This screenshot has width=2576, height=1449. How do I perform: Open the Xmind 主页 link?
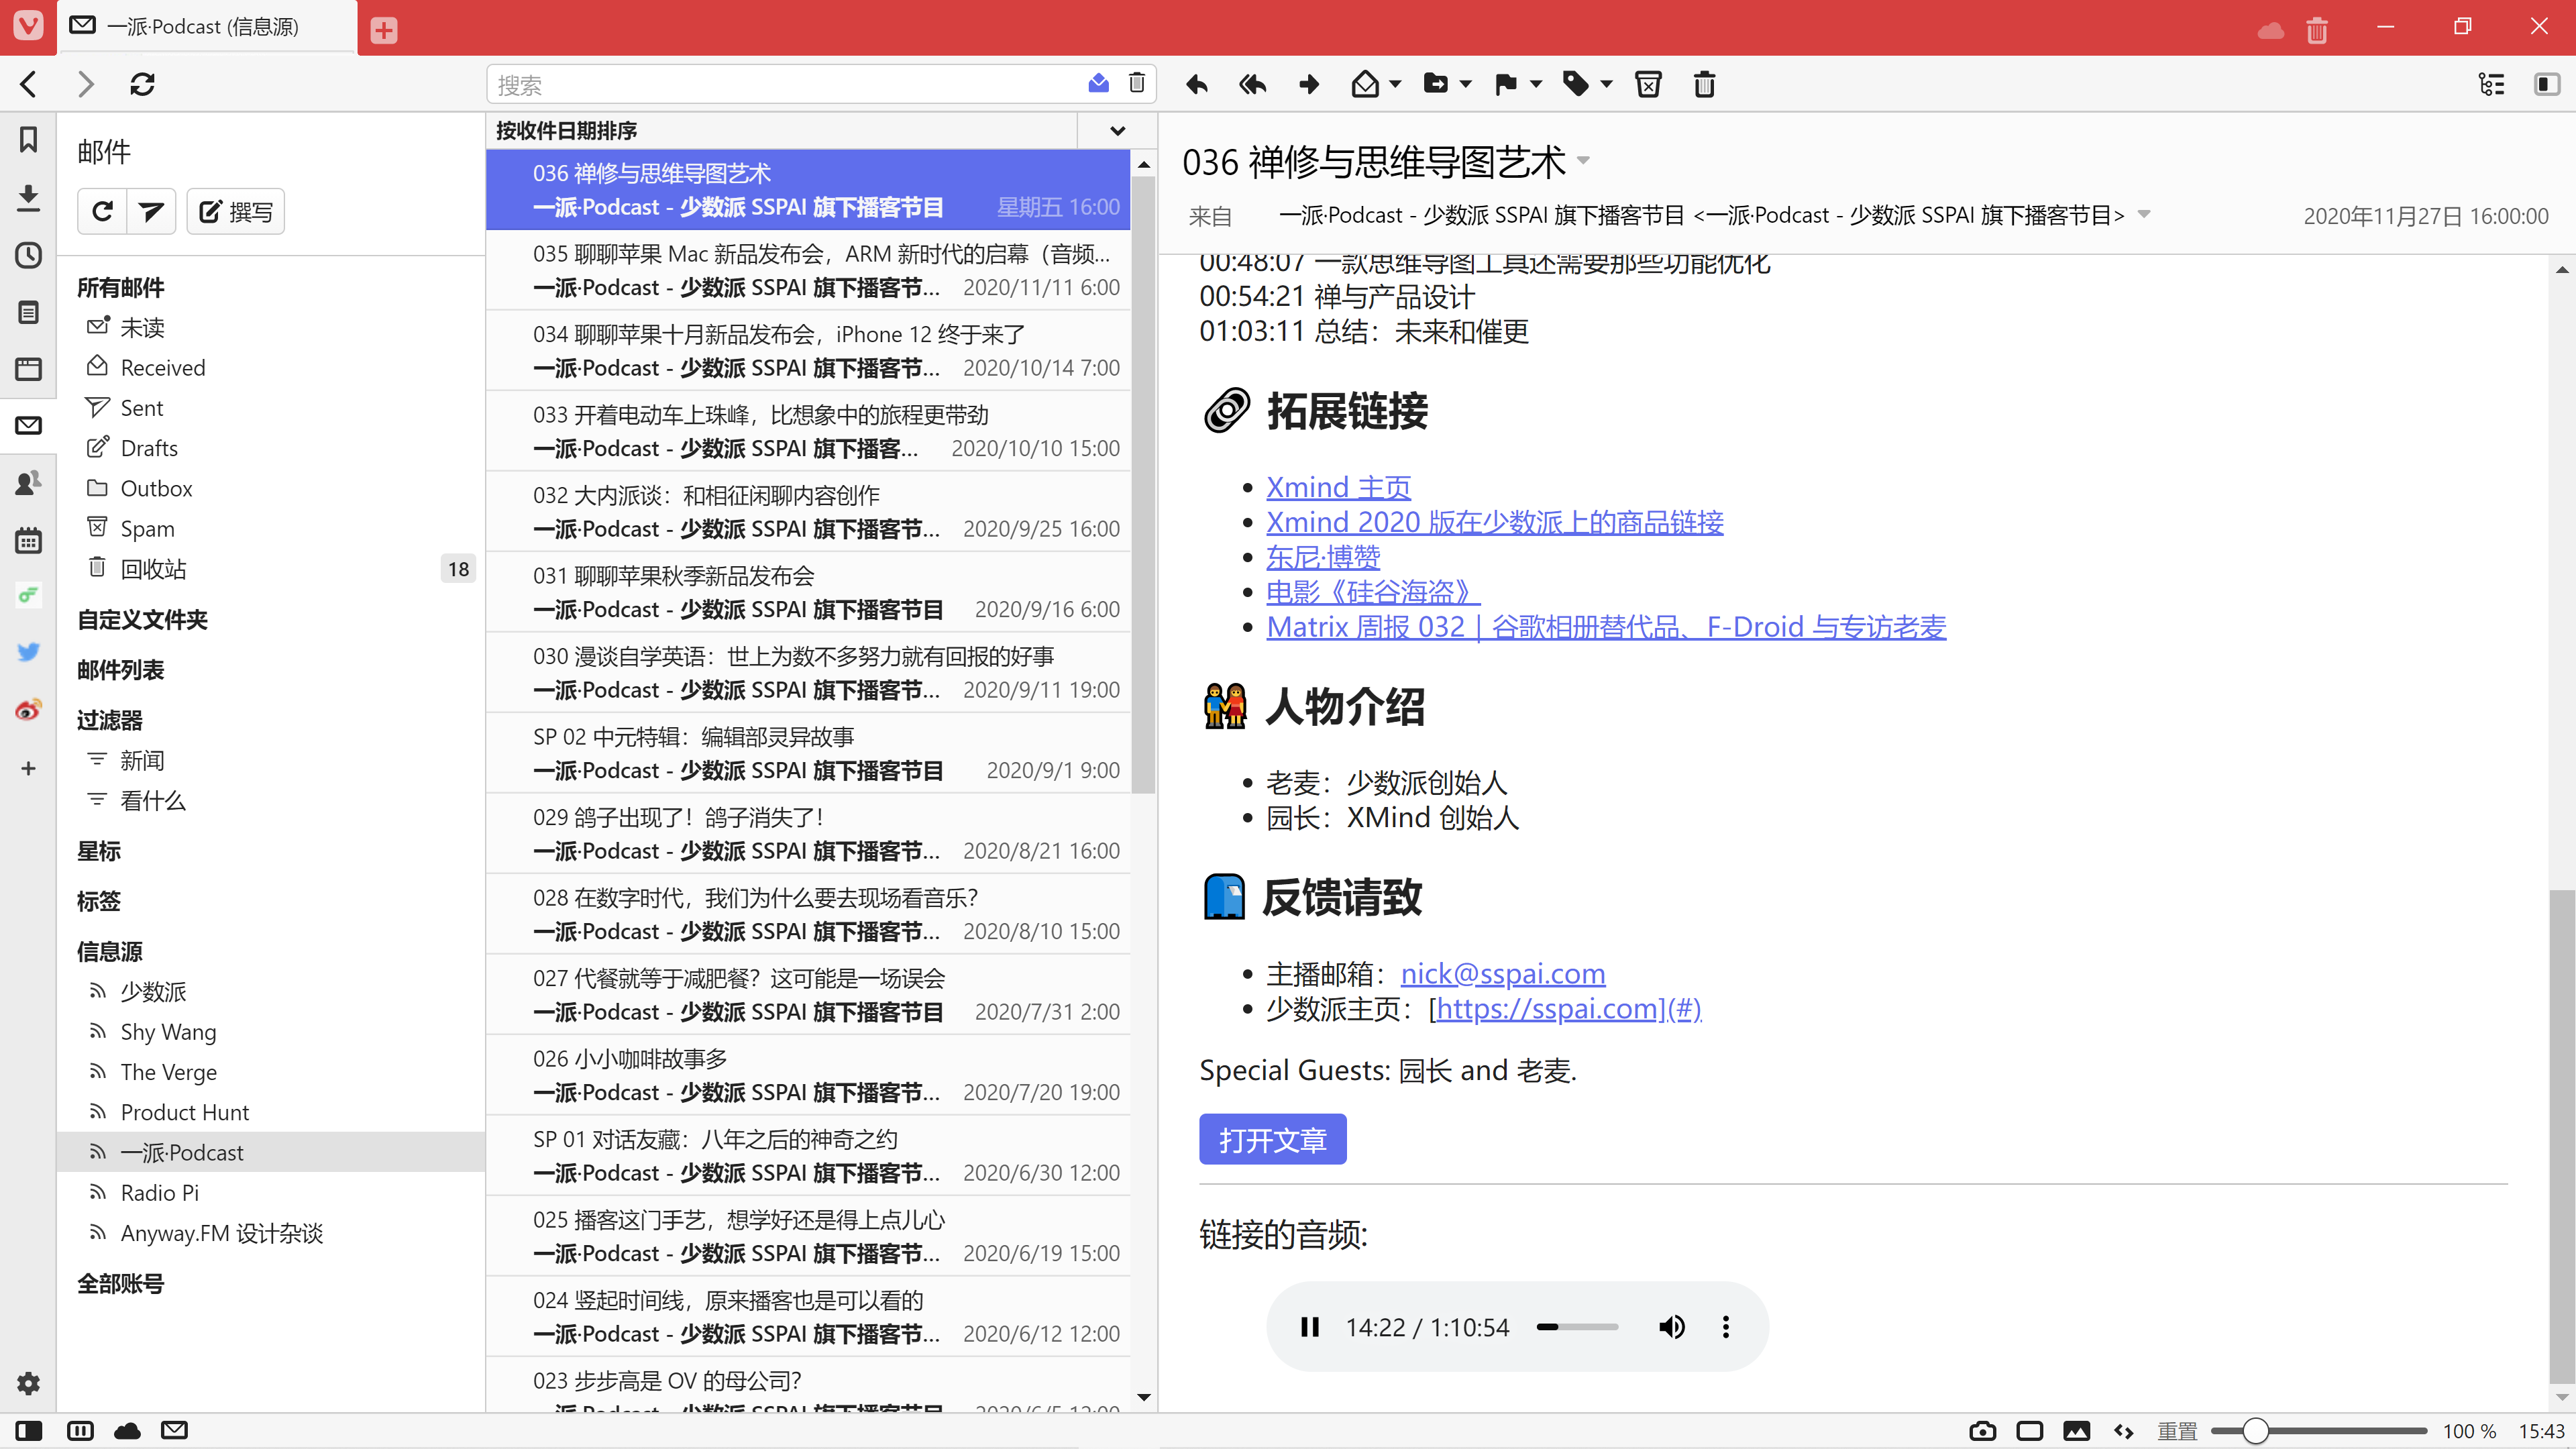click(x=1338, y=487)
